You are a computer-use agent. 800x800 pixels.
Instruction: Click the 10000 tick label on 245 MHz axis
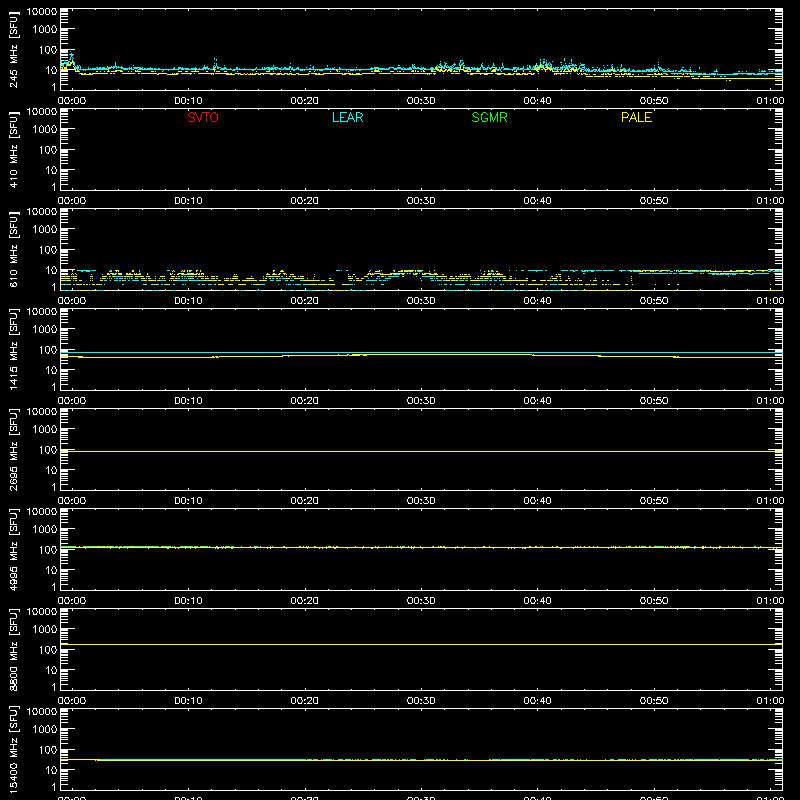point(42,12)
